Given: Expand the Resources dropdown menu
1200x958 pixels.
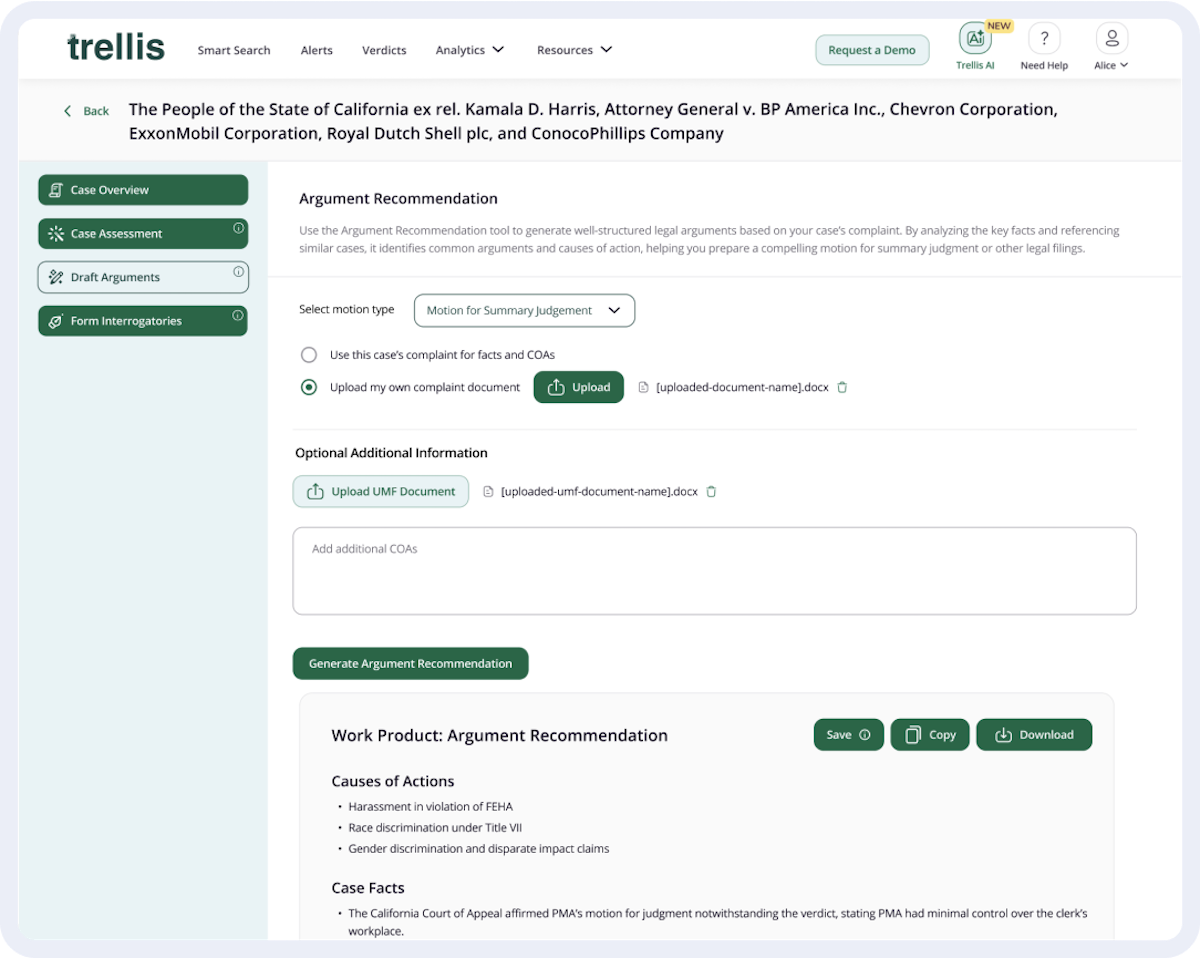Looking at the screenshot, I should coord(575,50).
